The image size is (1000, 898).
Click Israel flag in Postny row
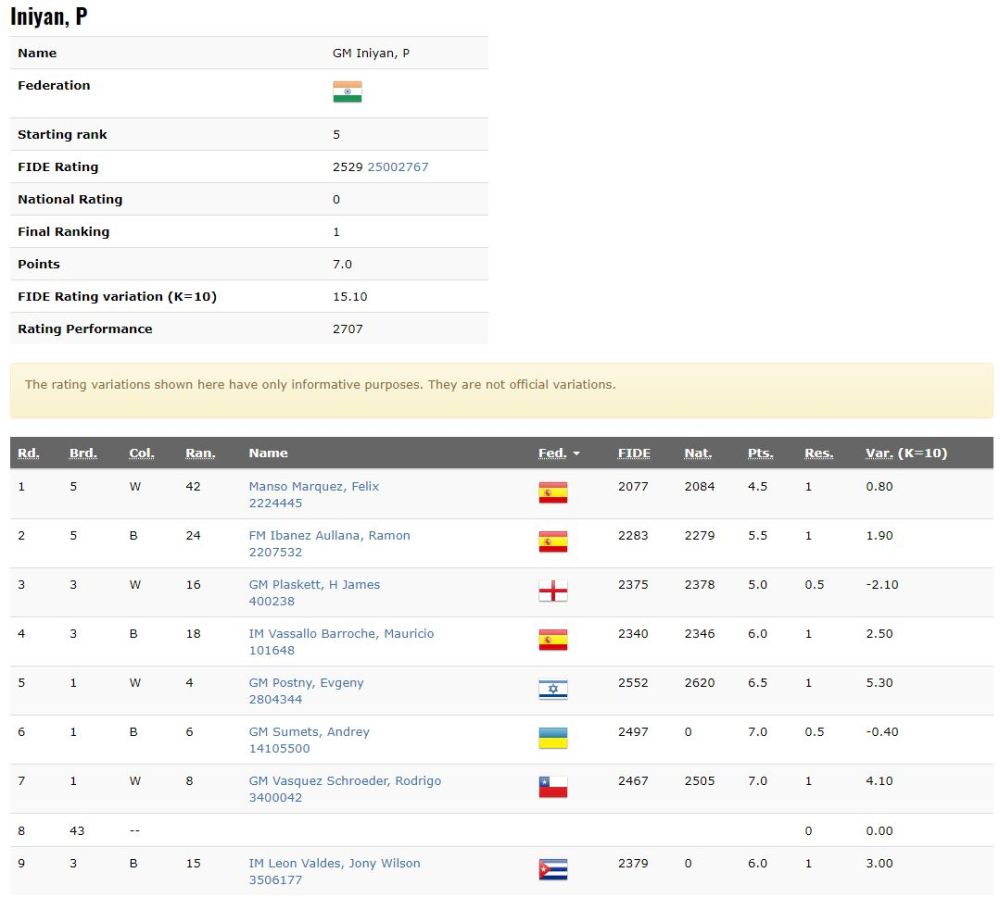tap(552, 689)
